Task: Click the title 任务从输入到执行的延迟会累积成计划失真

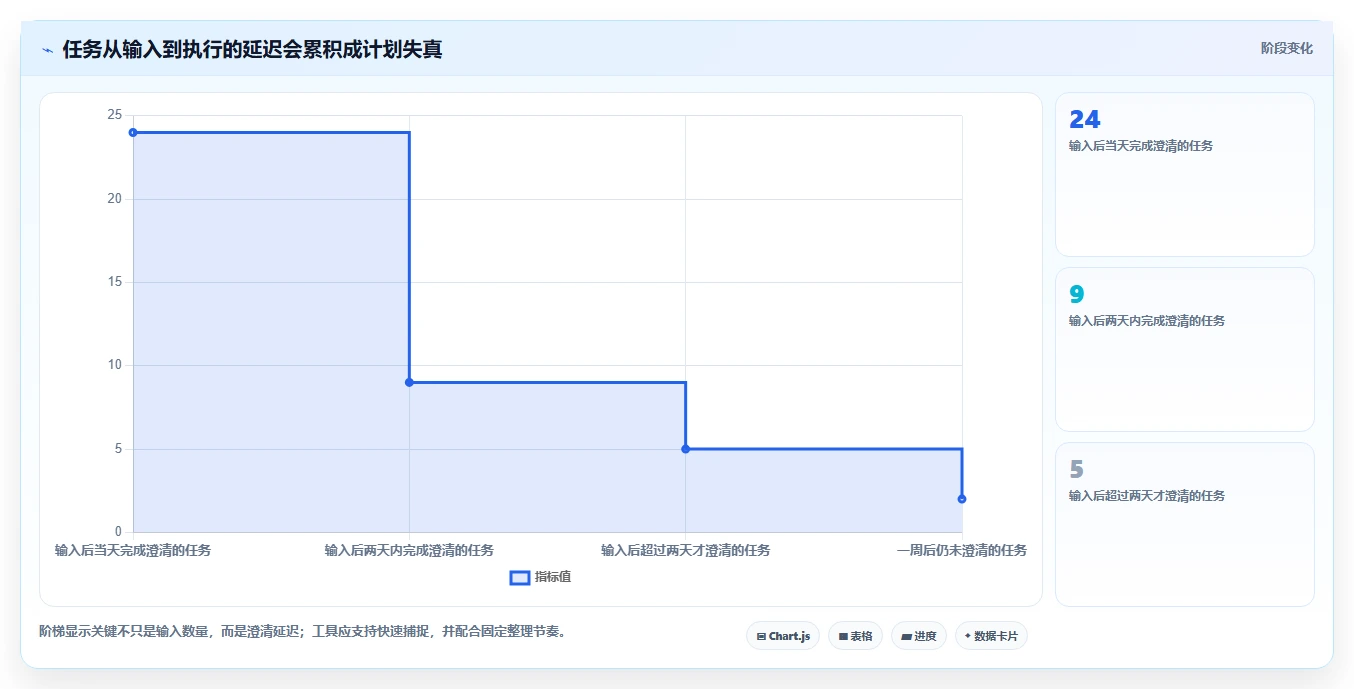Action: click(x=252, y=50)
